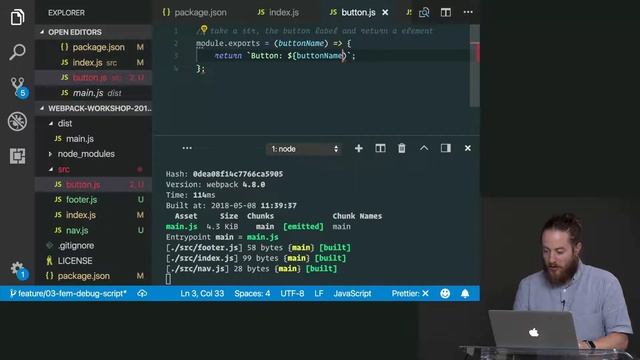640x360 pixels.
Task: Open Source Control view with badge 5
Action: 18,87
